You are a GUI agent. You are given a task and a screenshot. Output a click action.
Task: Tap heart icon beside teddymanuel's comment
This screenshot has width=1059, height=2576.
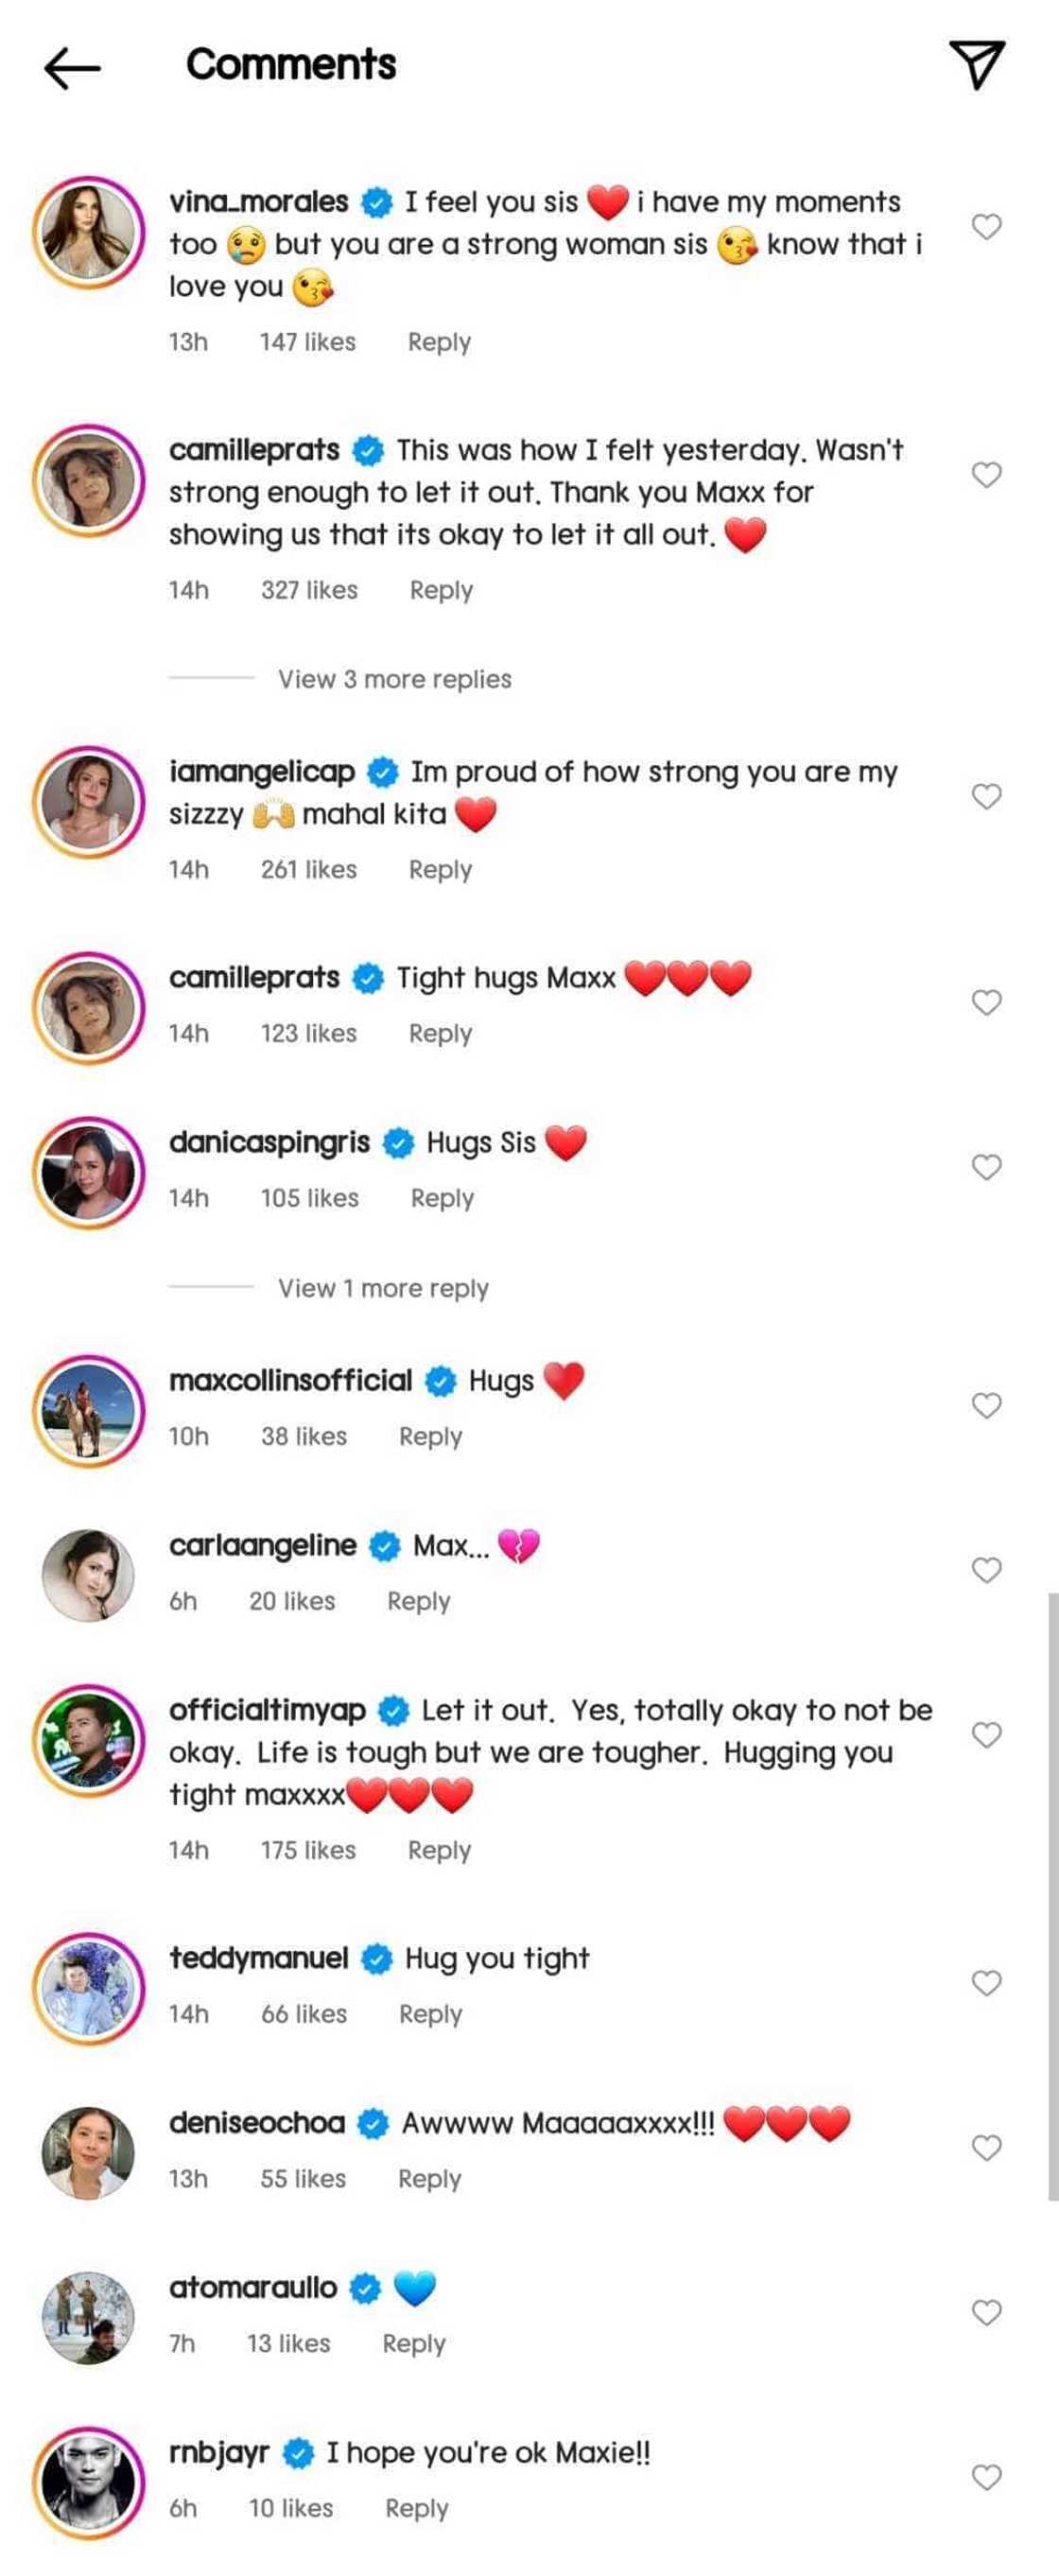(x=986, y=1983)
